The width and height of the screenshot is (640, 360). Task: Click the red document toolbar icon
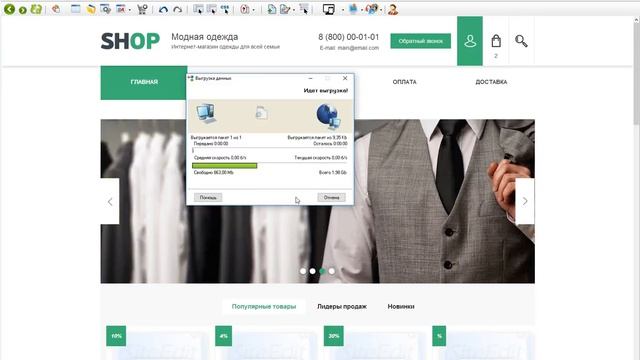244,9
